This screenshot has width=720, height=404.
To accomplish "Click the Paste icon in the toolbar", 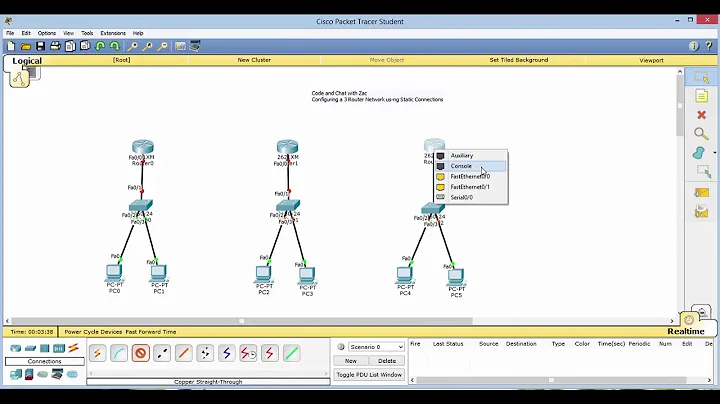I will pyautogui.click(x=85, y=46).
